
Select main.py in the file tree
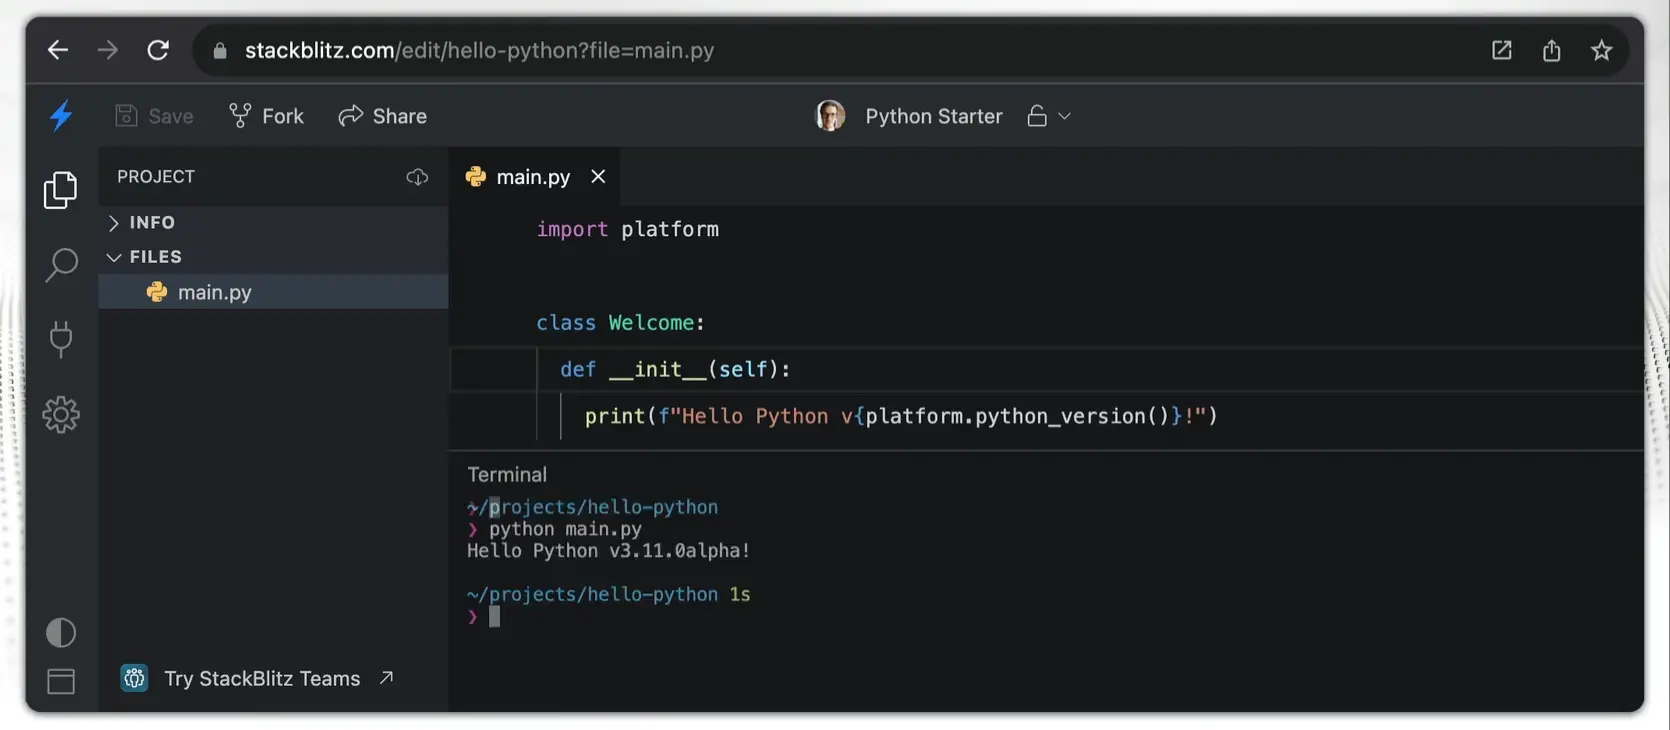[x=214, y=292]
